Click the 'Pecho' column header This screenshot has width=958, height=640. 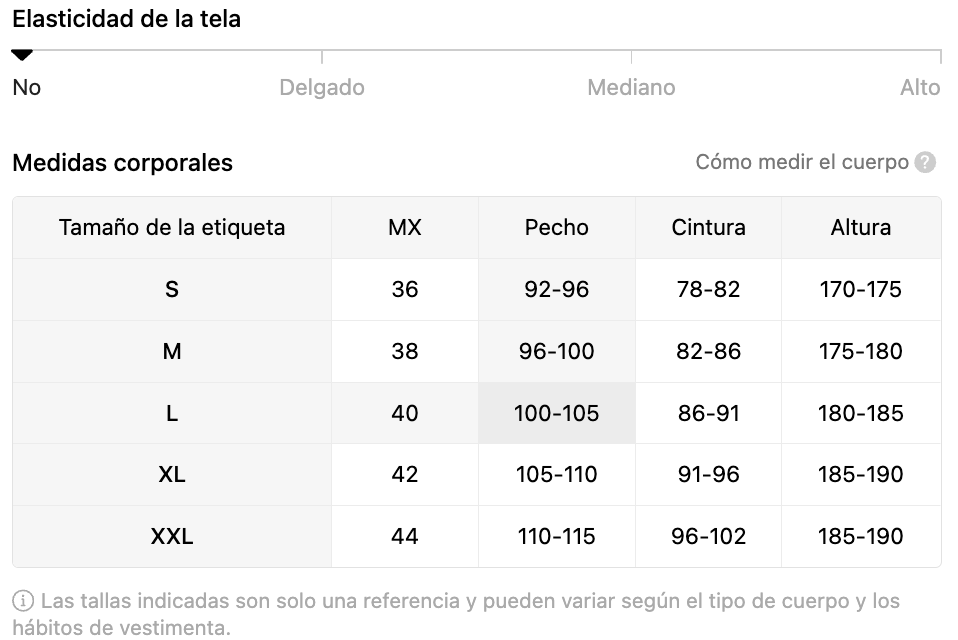[557, 228]
